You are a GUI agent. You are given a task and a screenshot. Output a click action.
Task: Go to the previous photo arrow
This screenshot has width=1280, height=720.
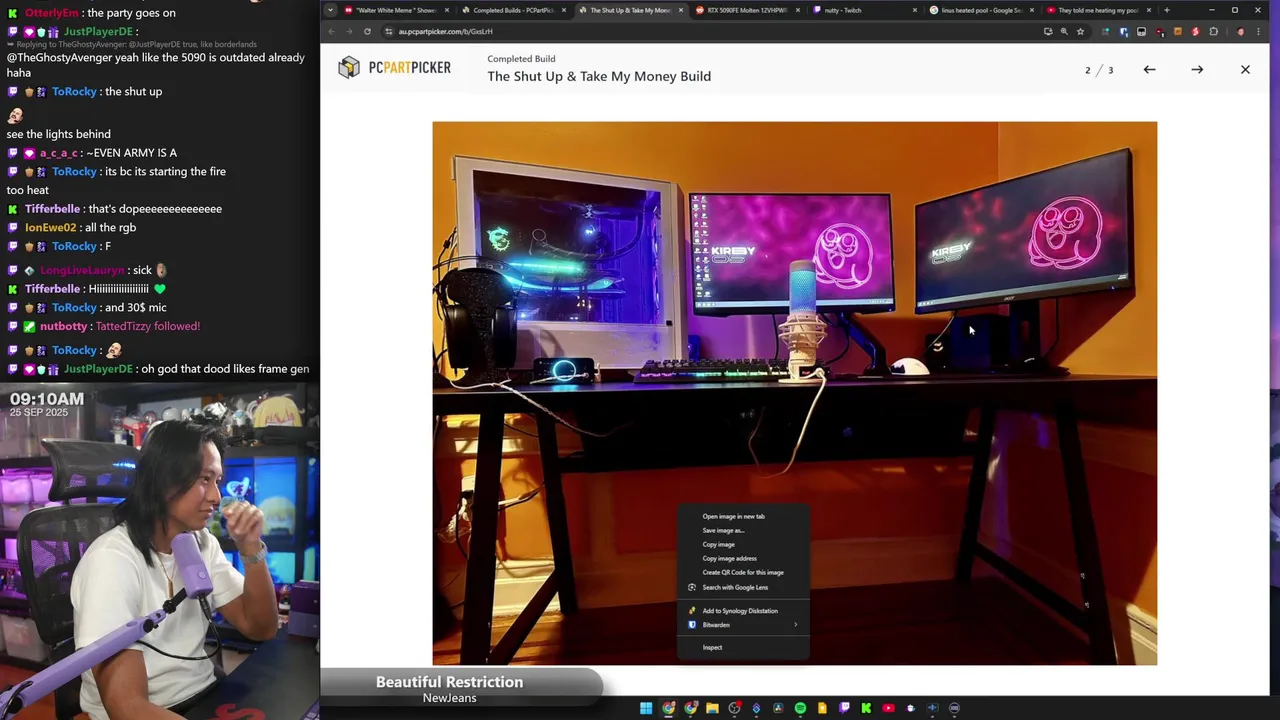coord(1149,69)
